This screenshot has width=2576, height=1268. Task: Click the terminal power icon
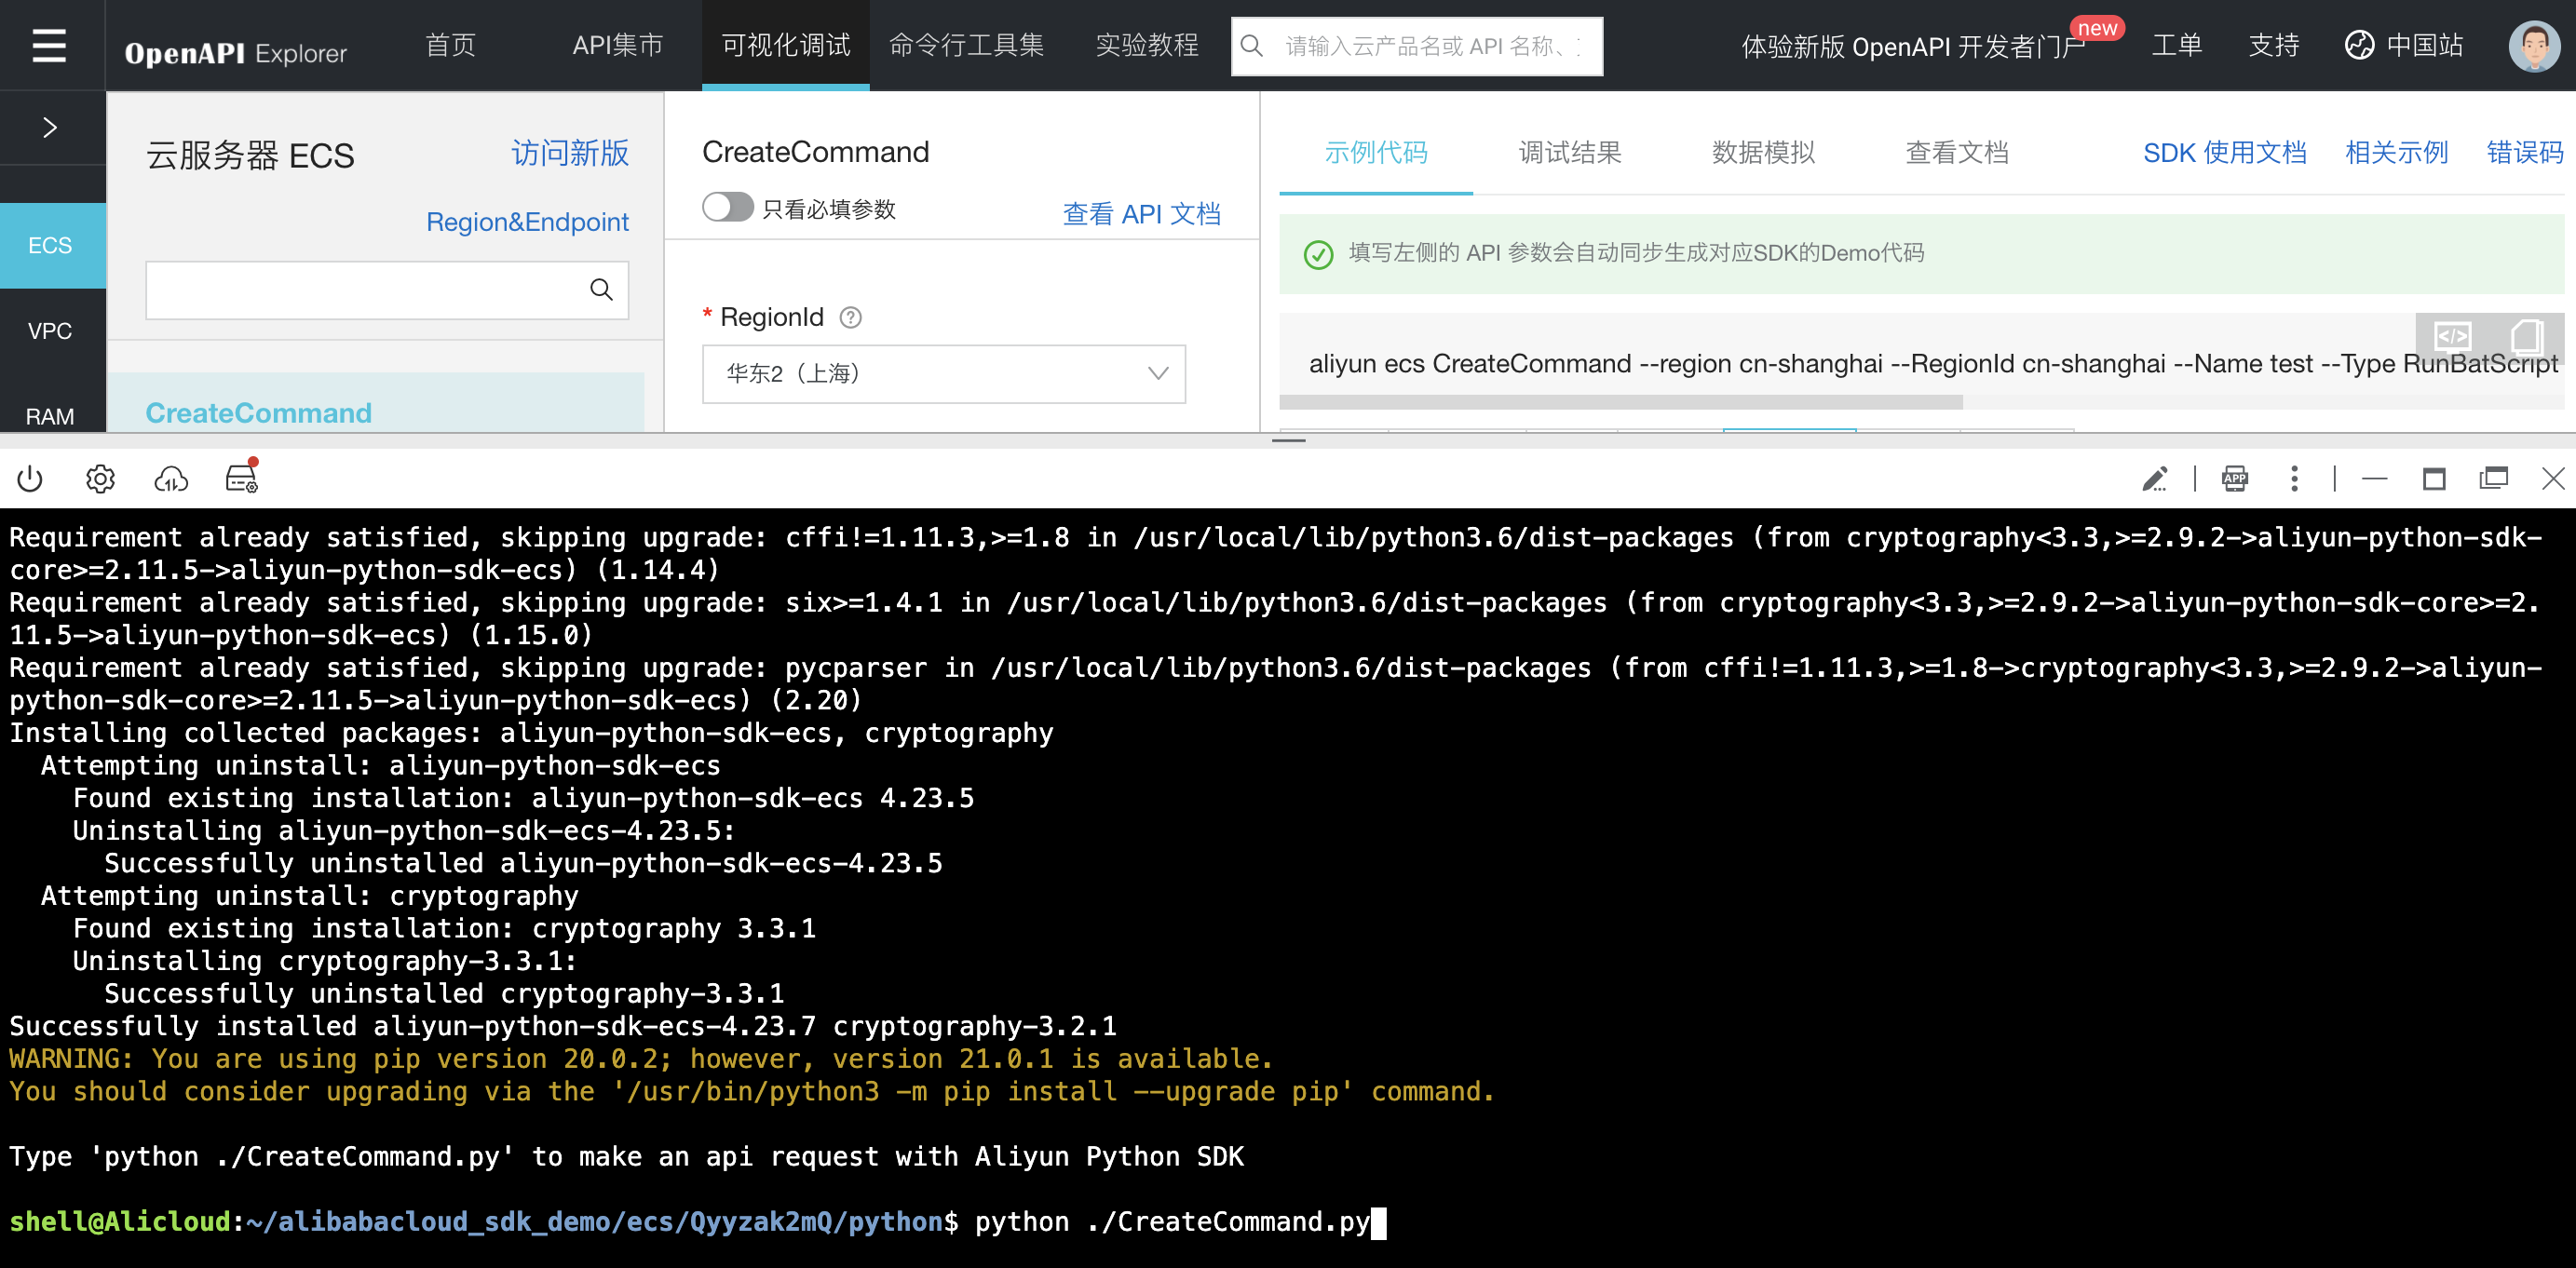(30, 479)
